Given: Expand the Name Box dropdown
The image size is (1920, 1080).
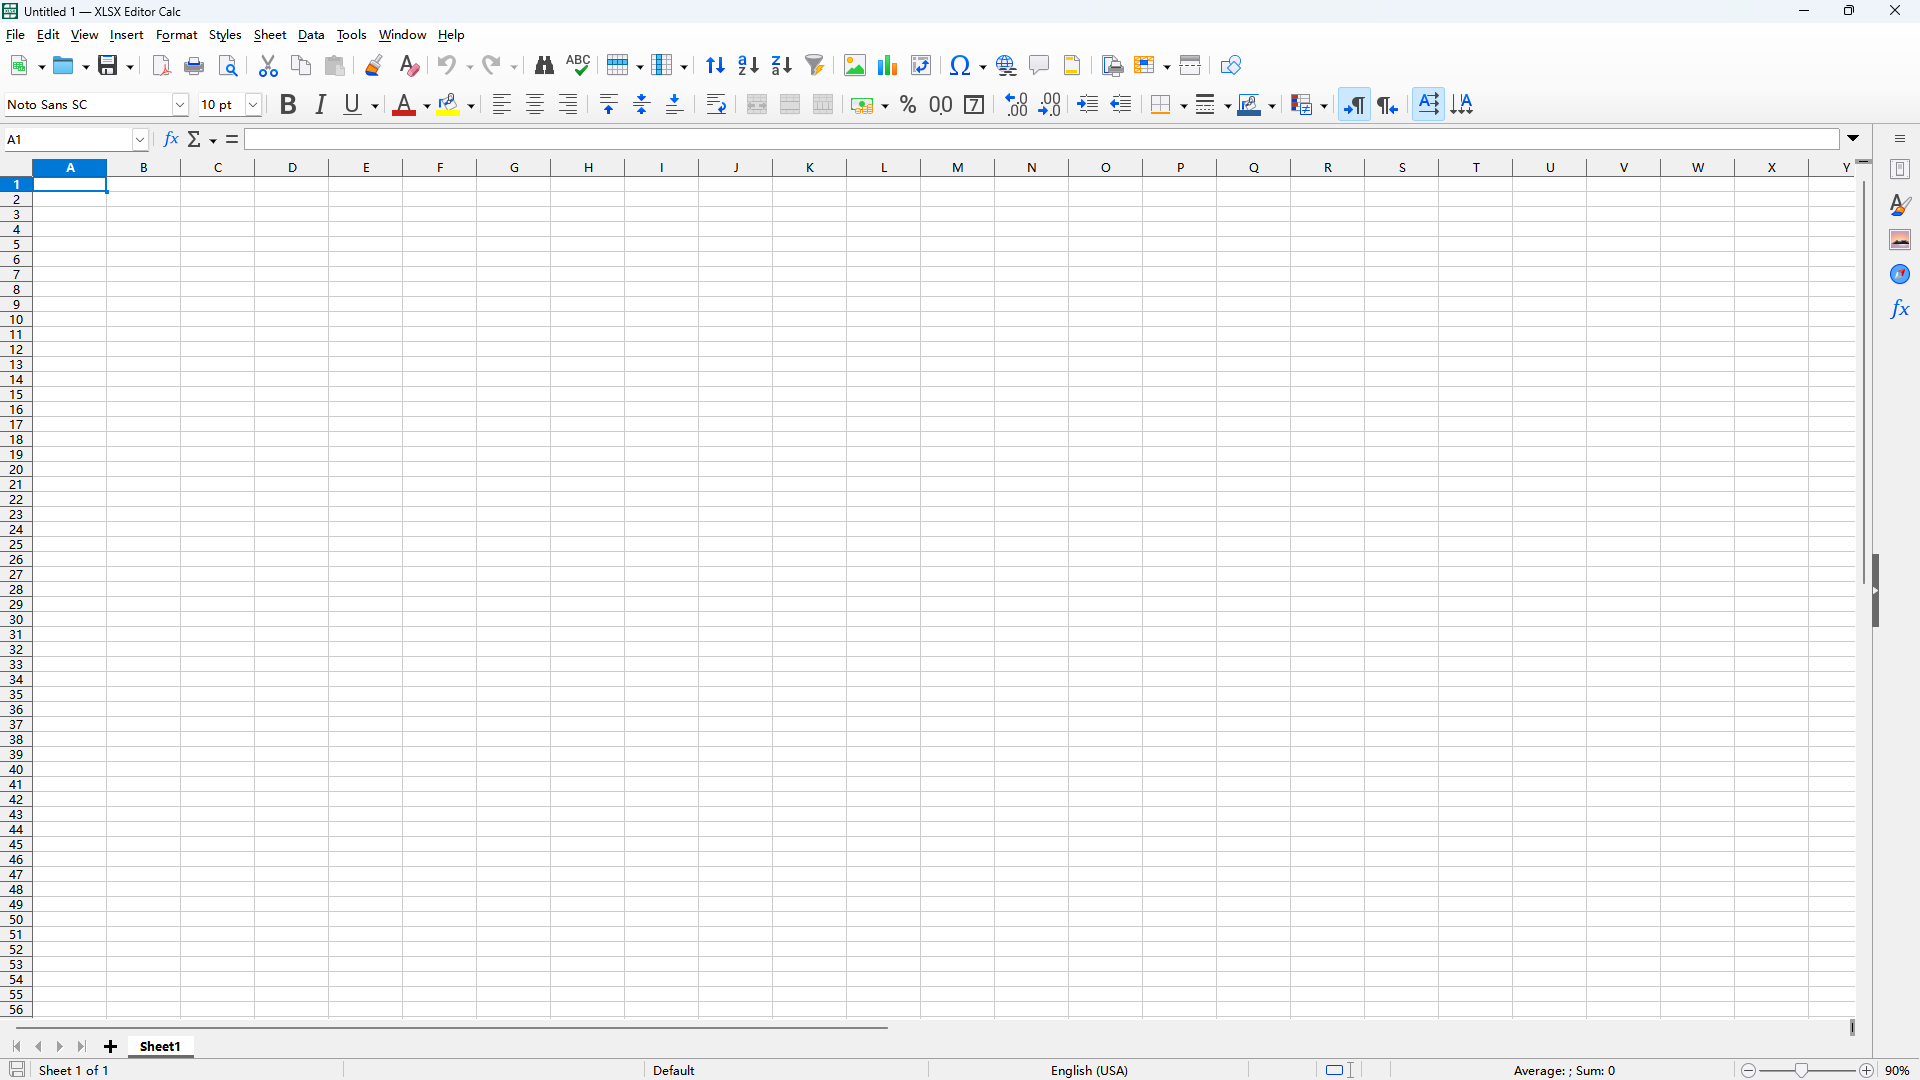Looking at the screenshot, I should click(x=141, y=140).
